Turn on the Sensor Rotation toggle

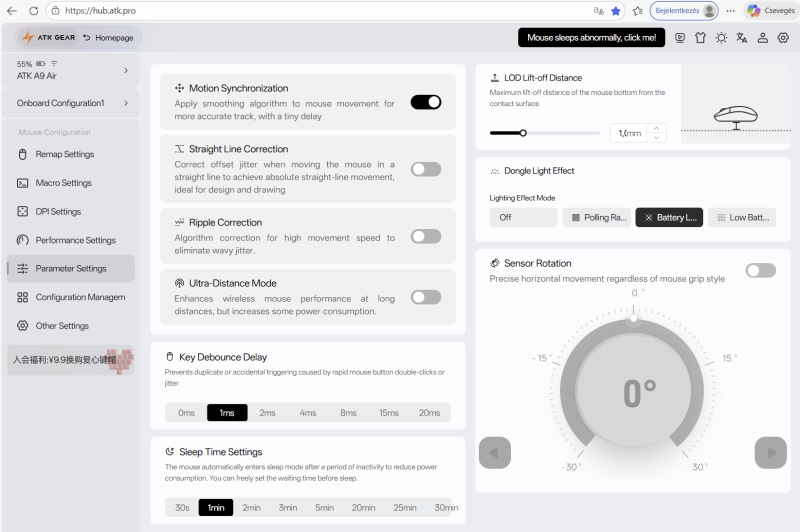[760, 270]
